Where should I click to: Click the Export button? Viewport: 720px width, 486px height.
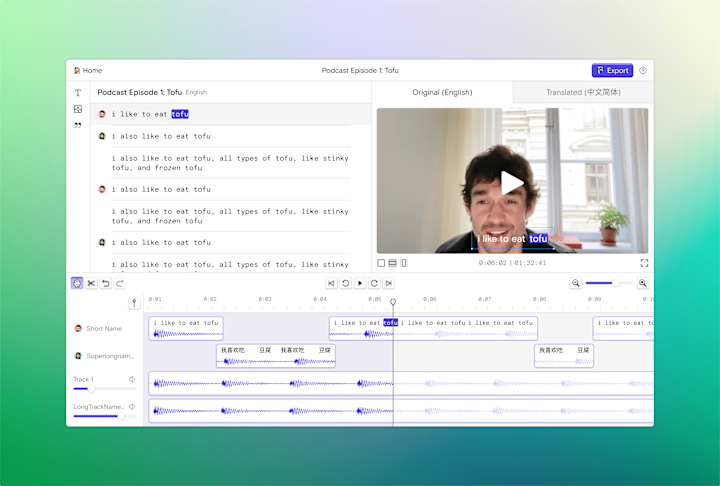point(612,70)
